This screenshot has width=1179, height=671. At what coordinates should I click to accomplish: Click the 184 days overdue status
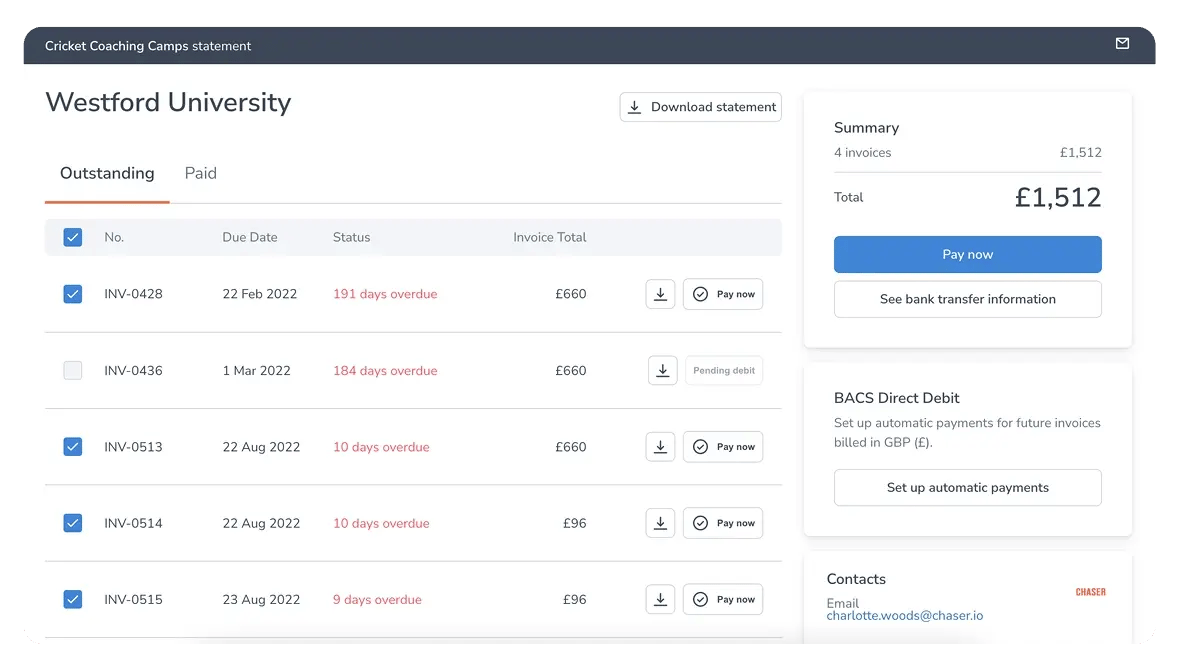tap(385, 370)
